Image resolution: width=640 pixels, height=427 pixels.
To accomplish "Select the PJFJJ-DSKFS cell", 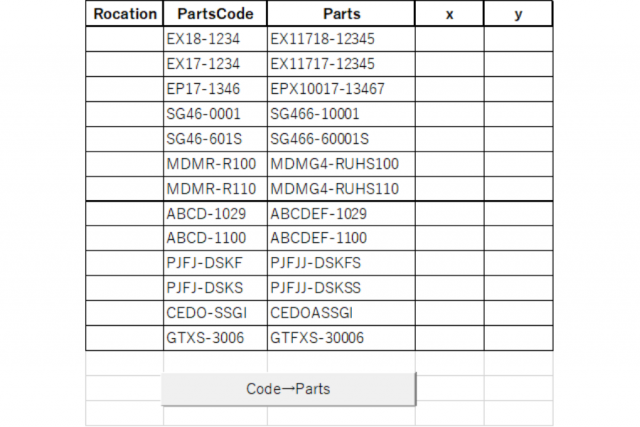I will click(341, 264).
